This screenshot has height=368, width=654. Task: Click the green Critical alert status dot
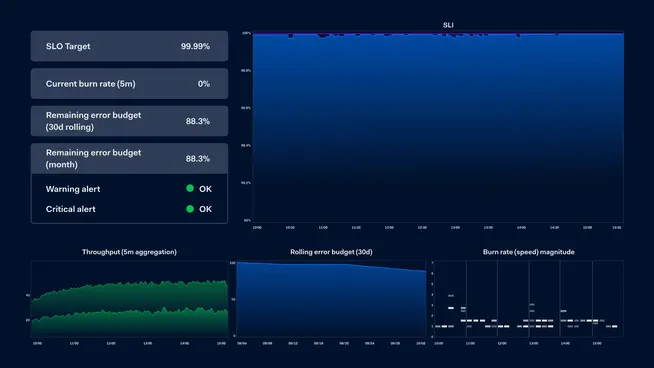click(190, 209)
